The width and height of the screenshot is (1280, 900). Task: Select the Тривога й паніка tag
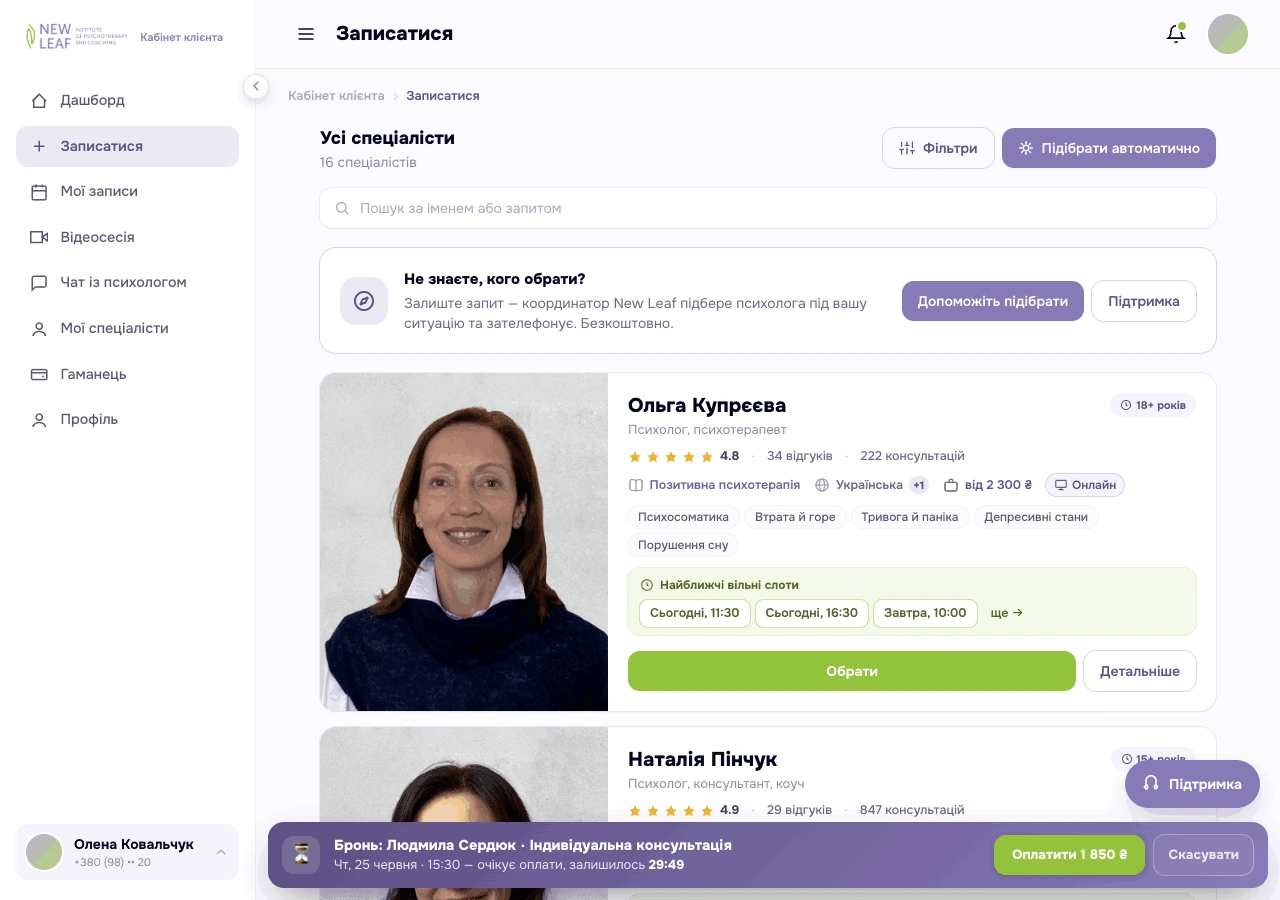click(910, 517)
